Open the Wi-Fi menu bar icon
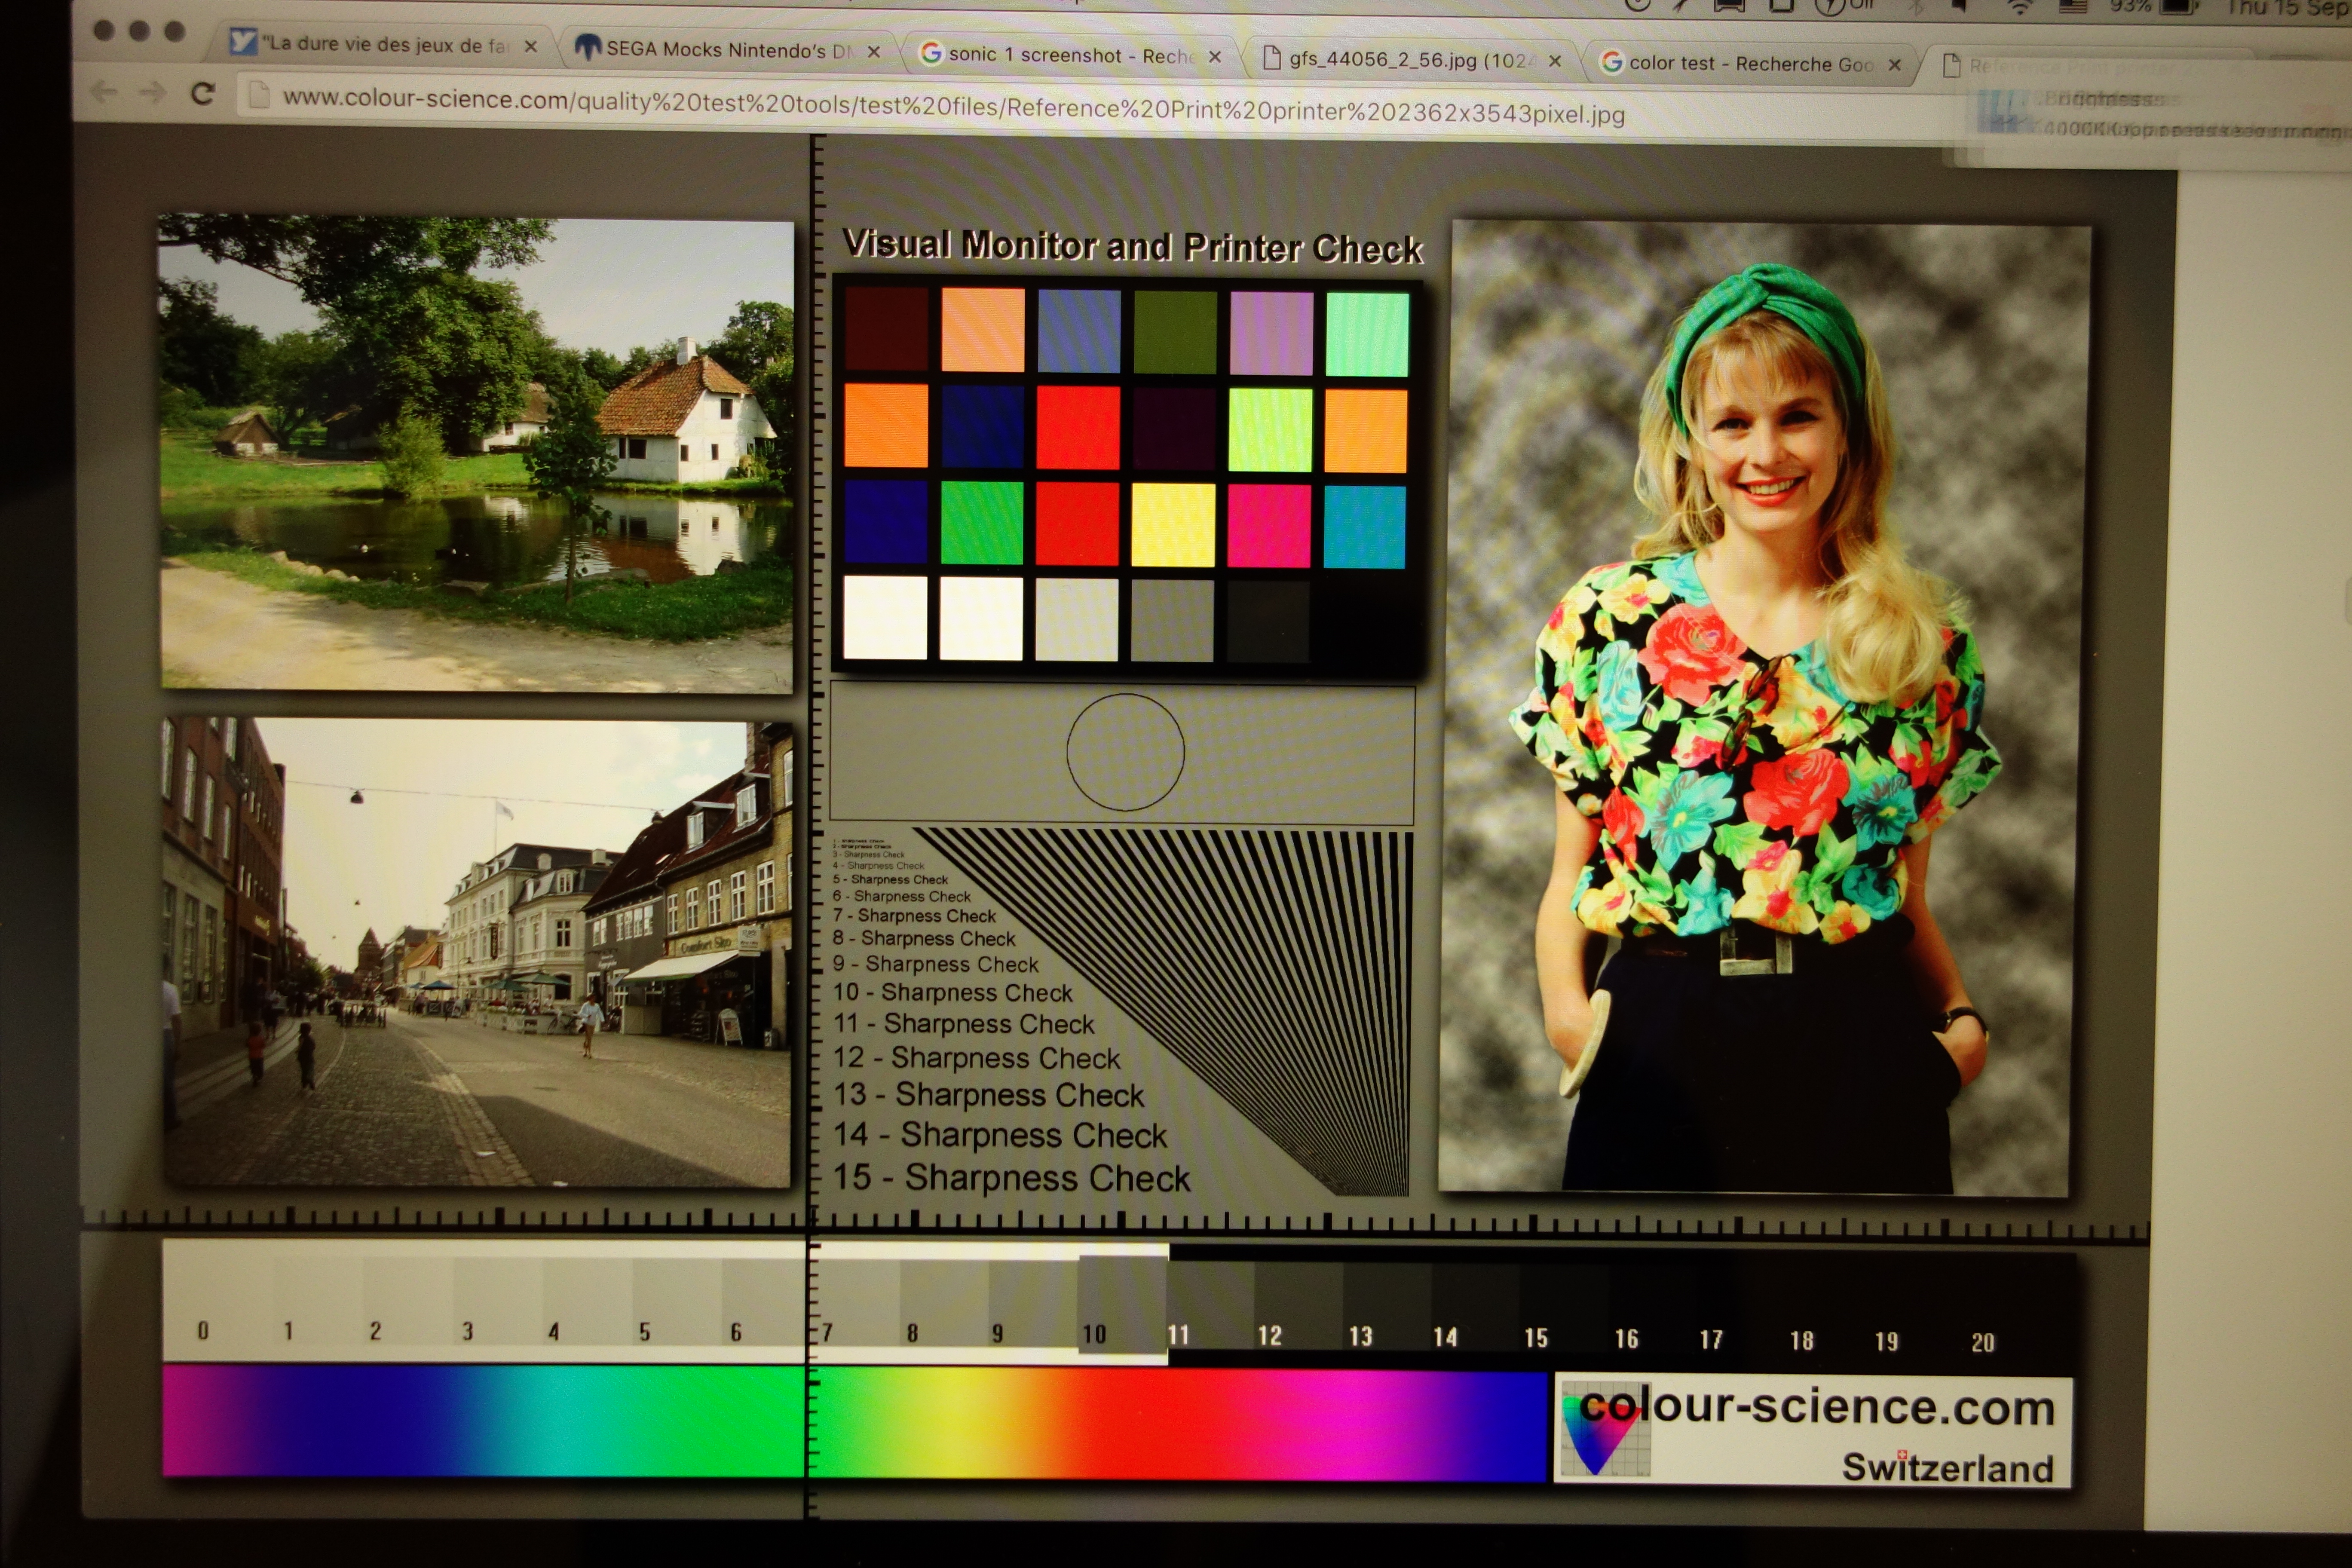The height and width of the screenshot is (1568, 2352). [x=2020, y=7]
